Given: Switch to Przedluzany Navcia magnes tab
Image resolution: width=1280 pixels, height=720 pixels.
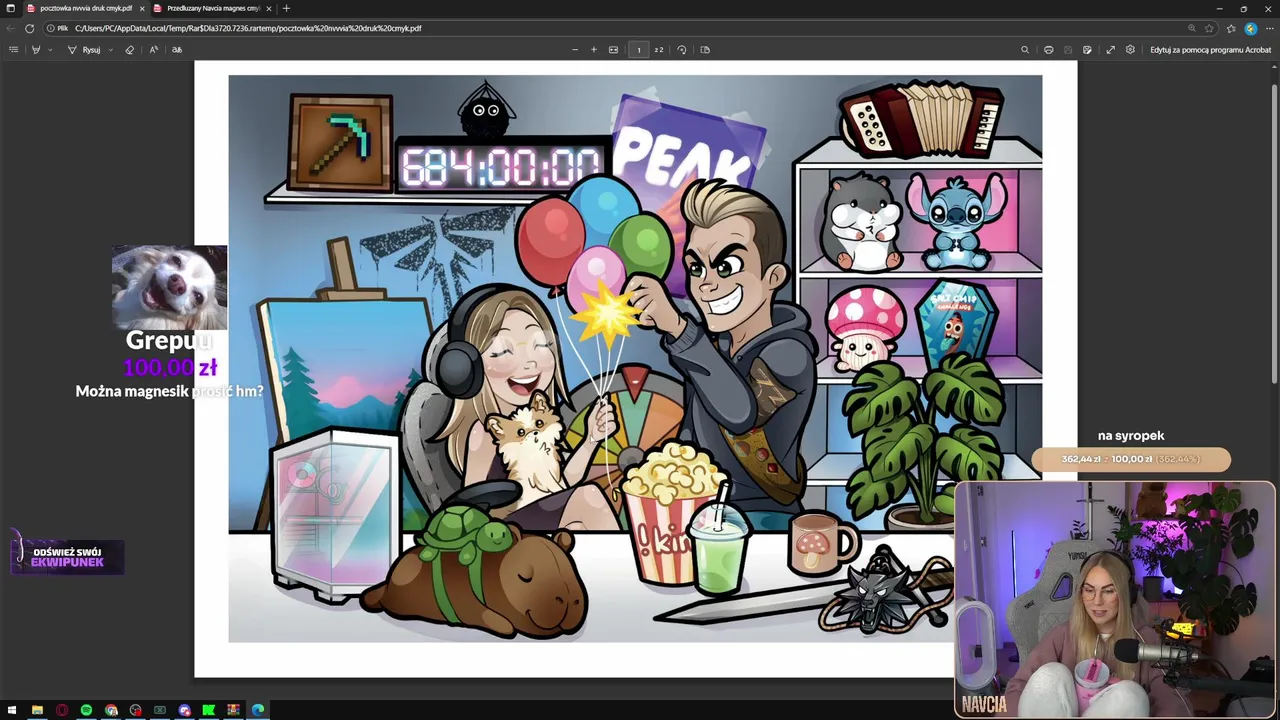Looking at the screenshot, I should click(x=213, y=8).
